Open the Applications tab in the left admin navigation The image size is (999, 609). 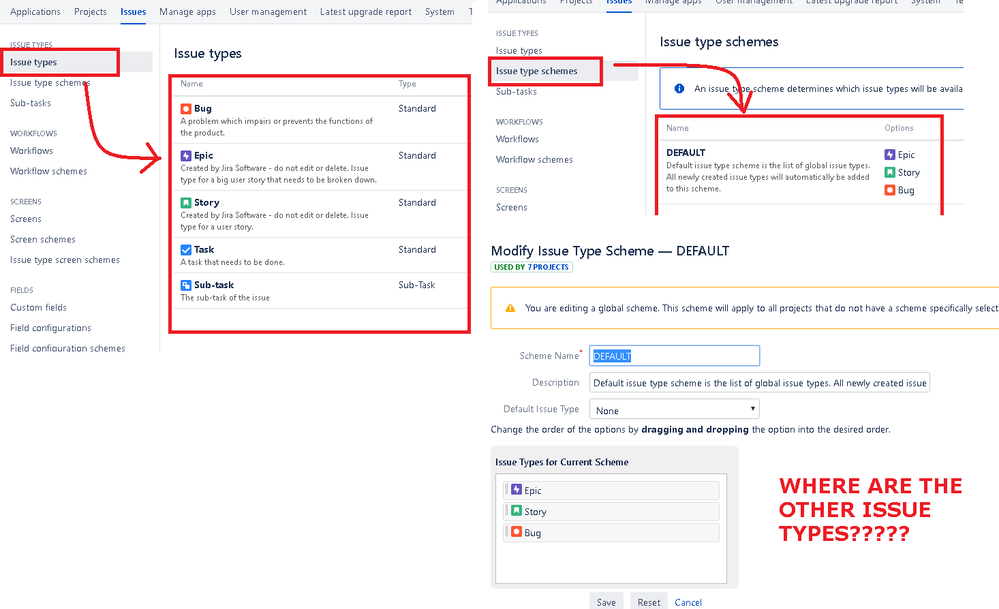tap(35, 11)
